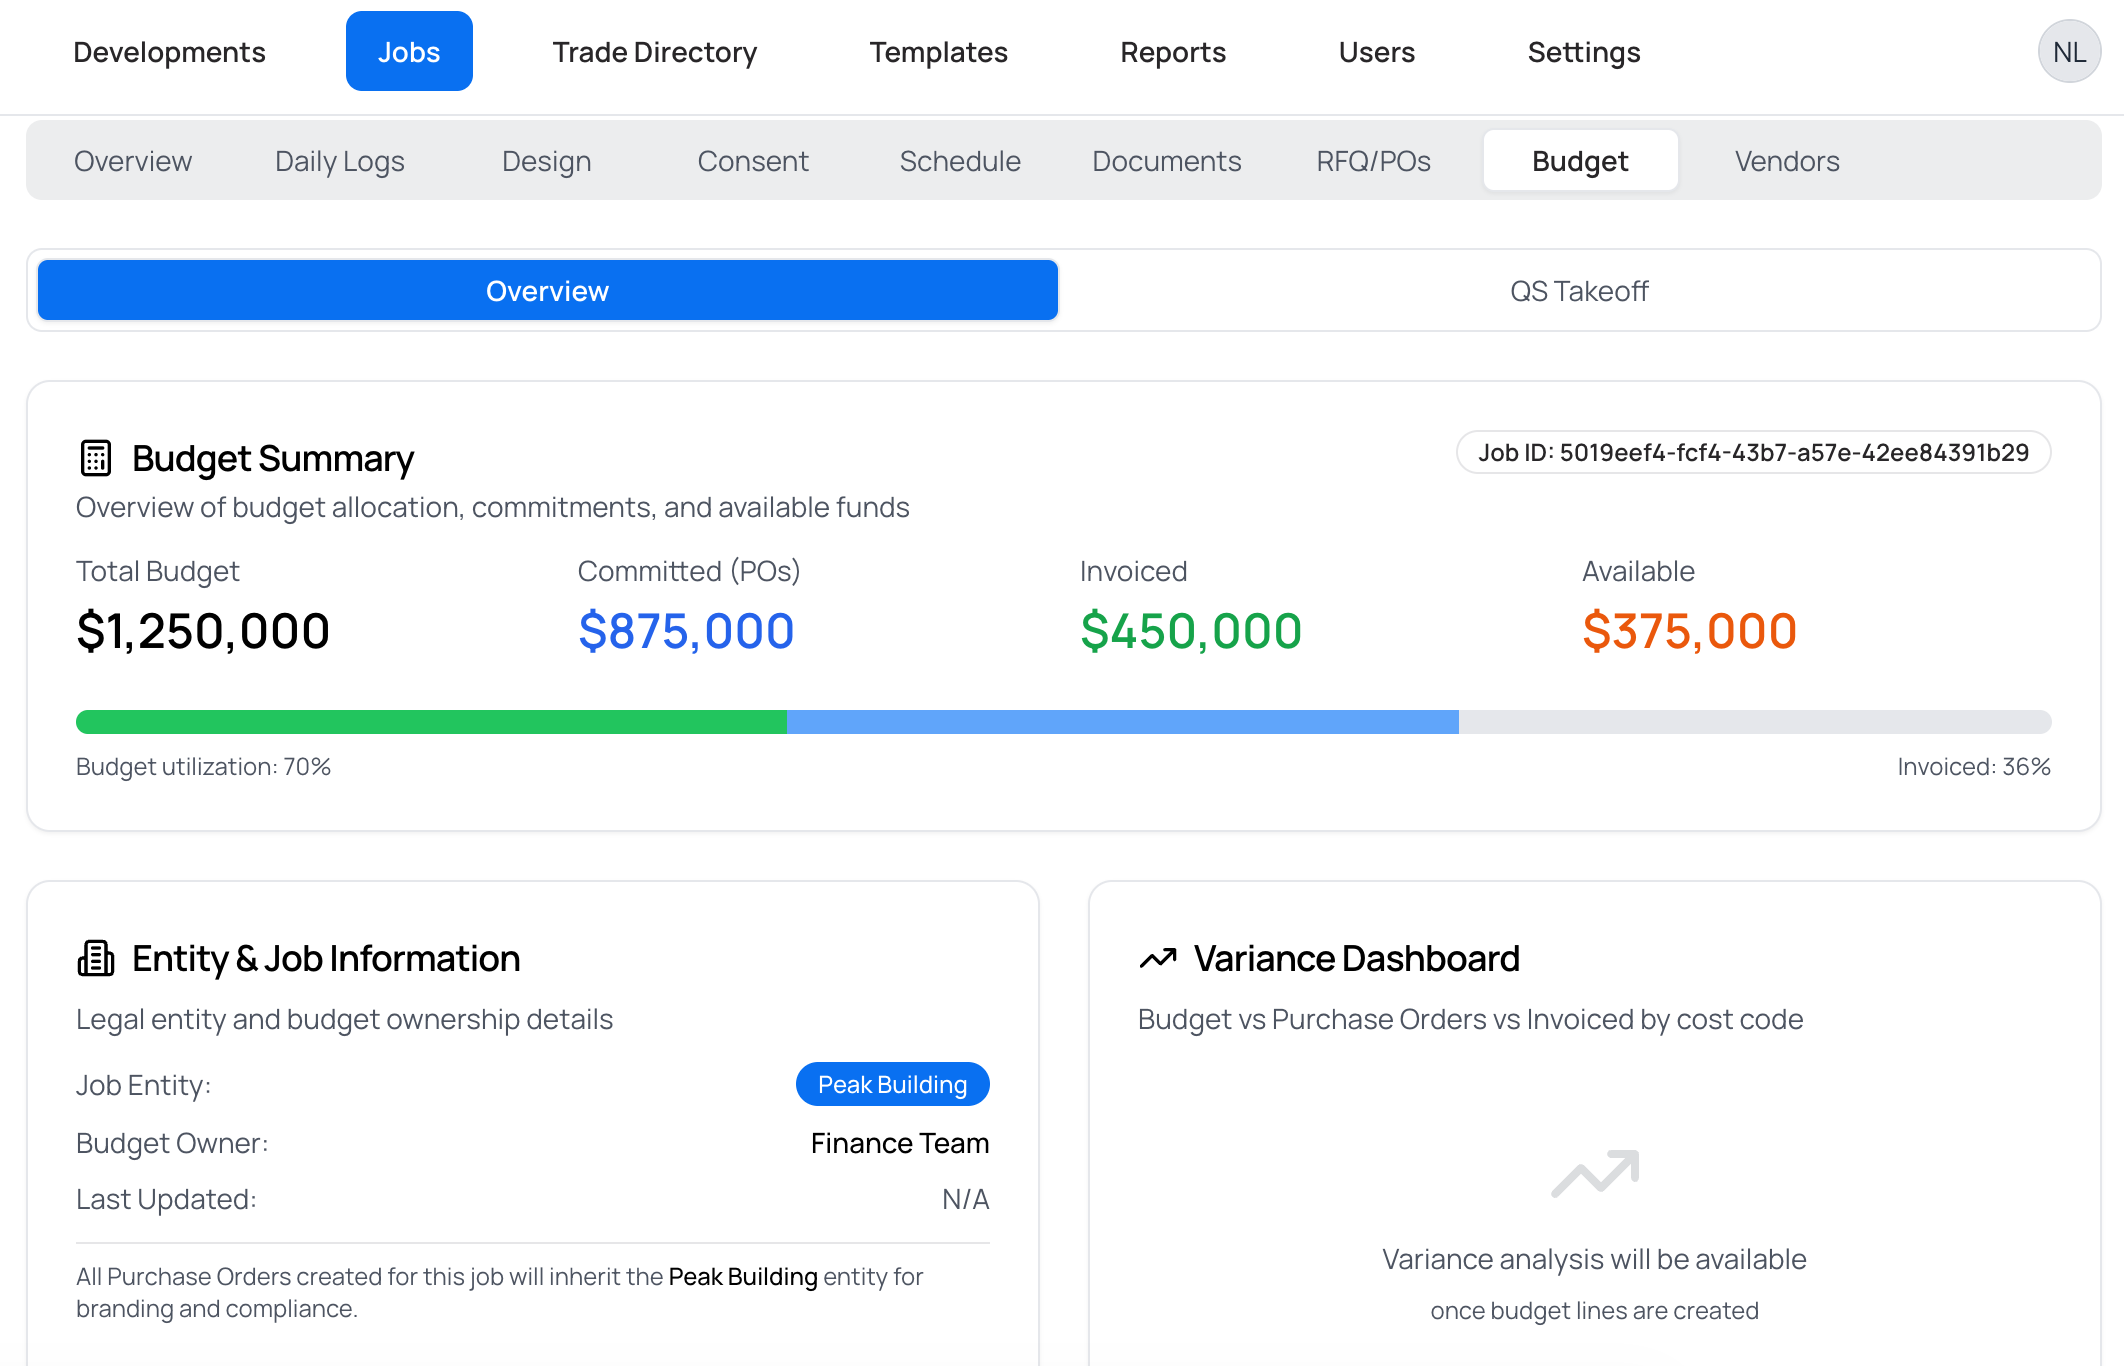This screenshot has height=1366, width=2124.
Task: Open Templates from the top navigation
Action: point(938,51)
